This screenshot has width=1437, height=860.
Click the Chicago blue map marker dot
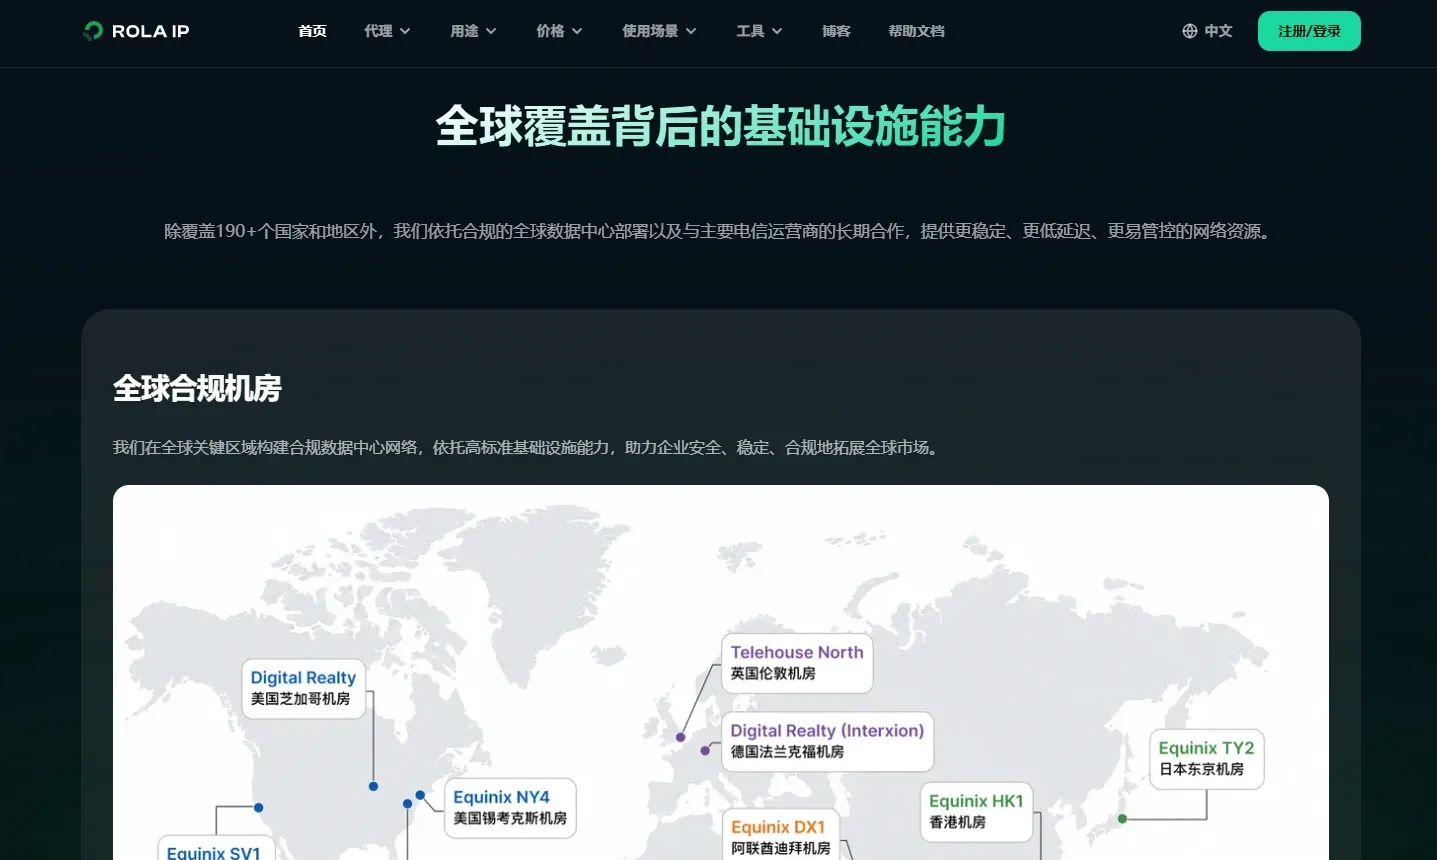[x=373, y=786]
